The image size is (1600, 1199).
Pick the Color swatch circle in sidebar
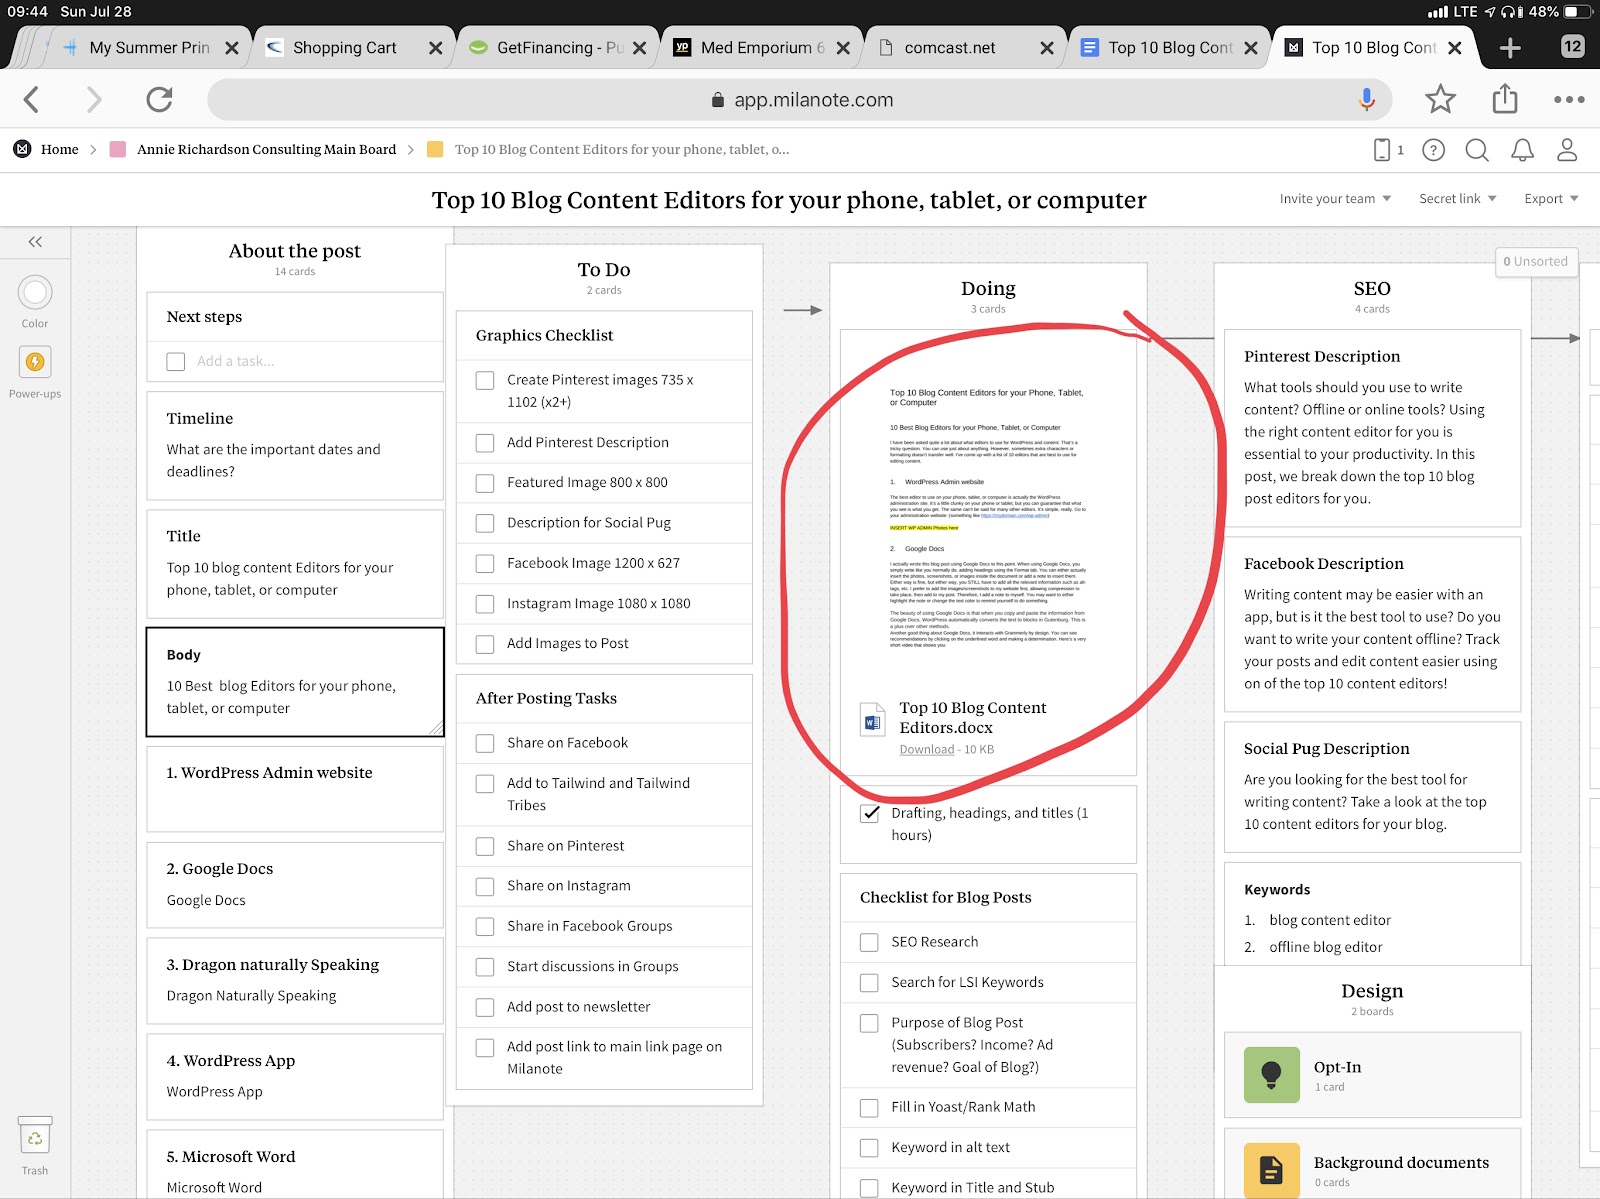(x=35, y=292)
